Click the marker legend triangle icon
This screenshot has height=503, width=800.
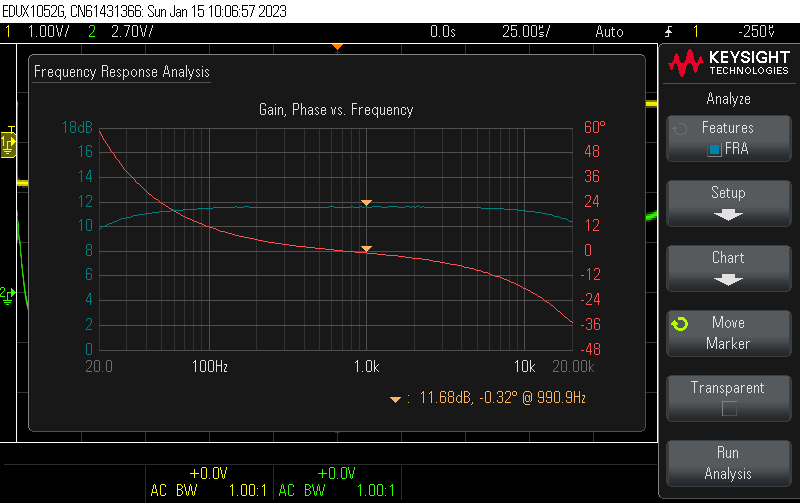pyautogui.click(x=395, y=399)
